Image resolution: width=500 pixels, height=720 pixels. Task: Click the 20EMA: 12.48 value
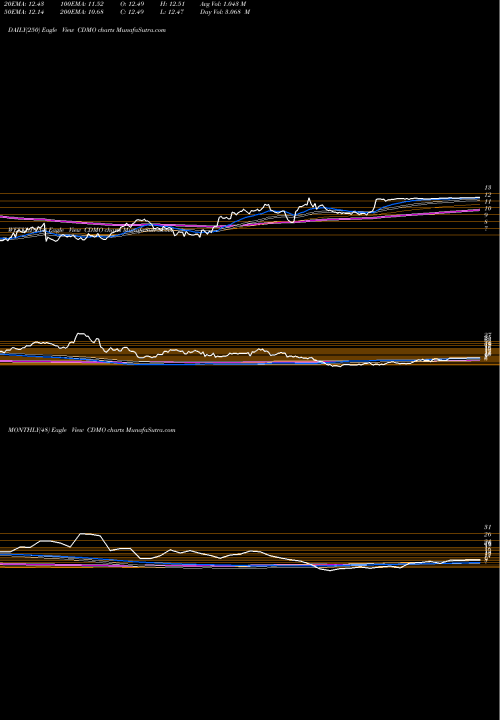pyautogui.click(x=23, y=4)
